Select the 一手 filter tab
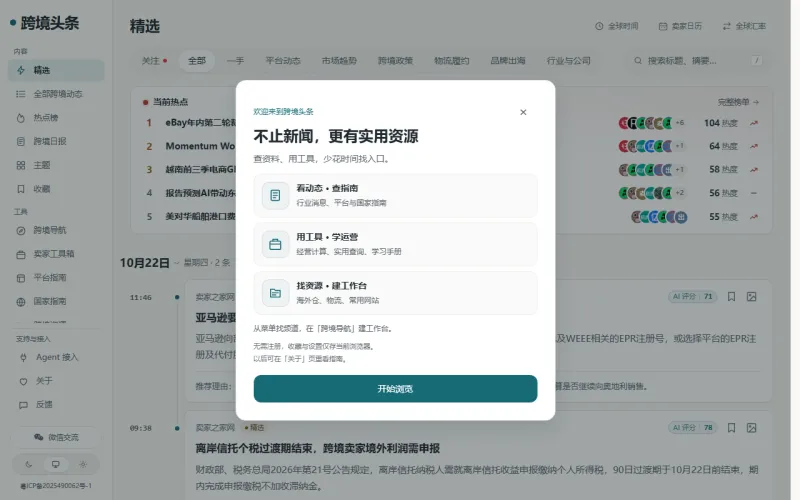 (x=235, y=61)
